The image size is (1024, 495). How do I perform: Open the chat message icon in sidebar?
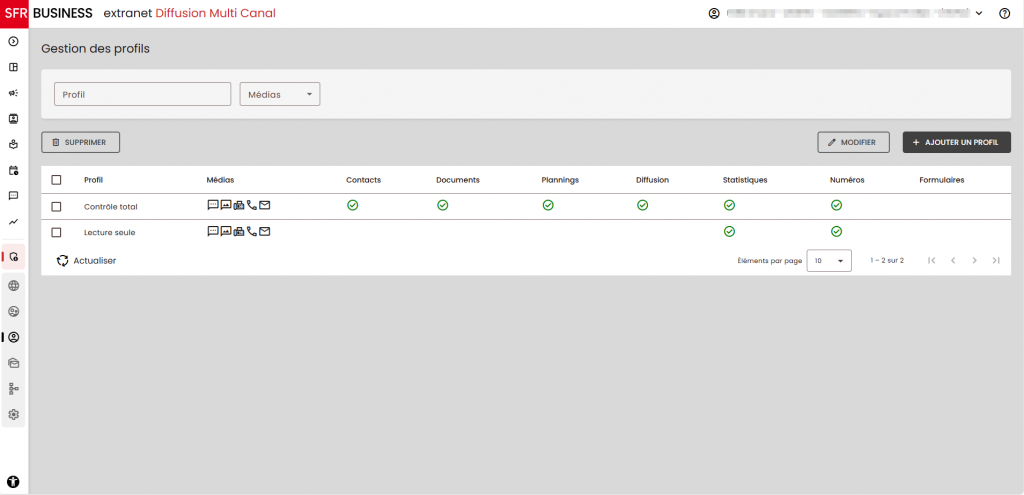pos(14,196)
